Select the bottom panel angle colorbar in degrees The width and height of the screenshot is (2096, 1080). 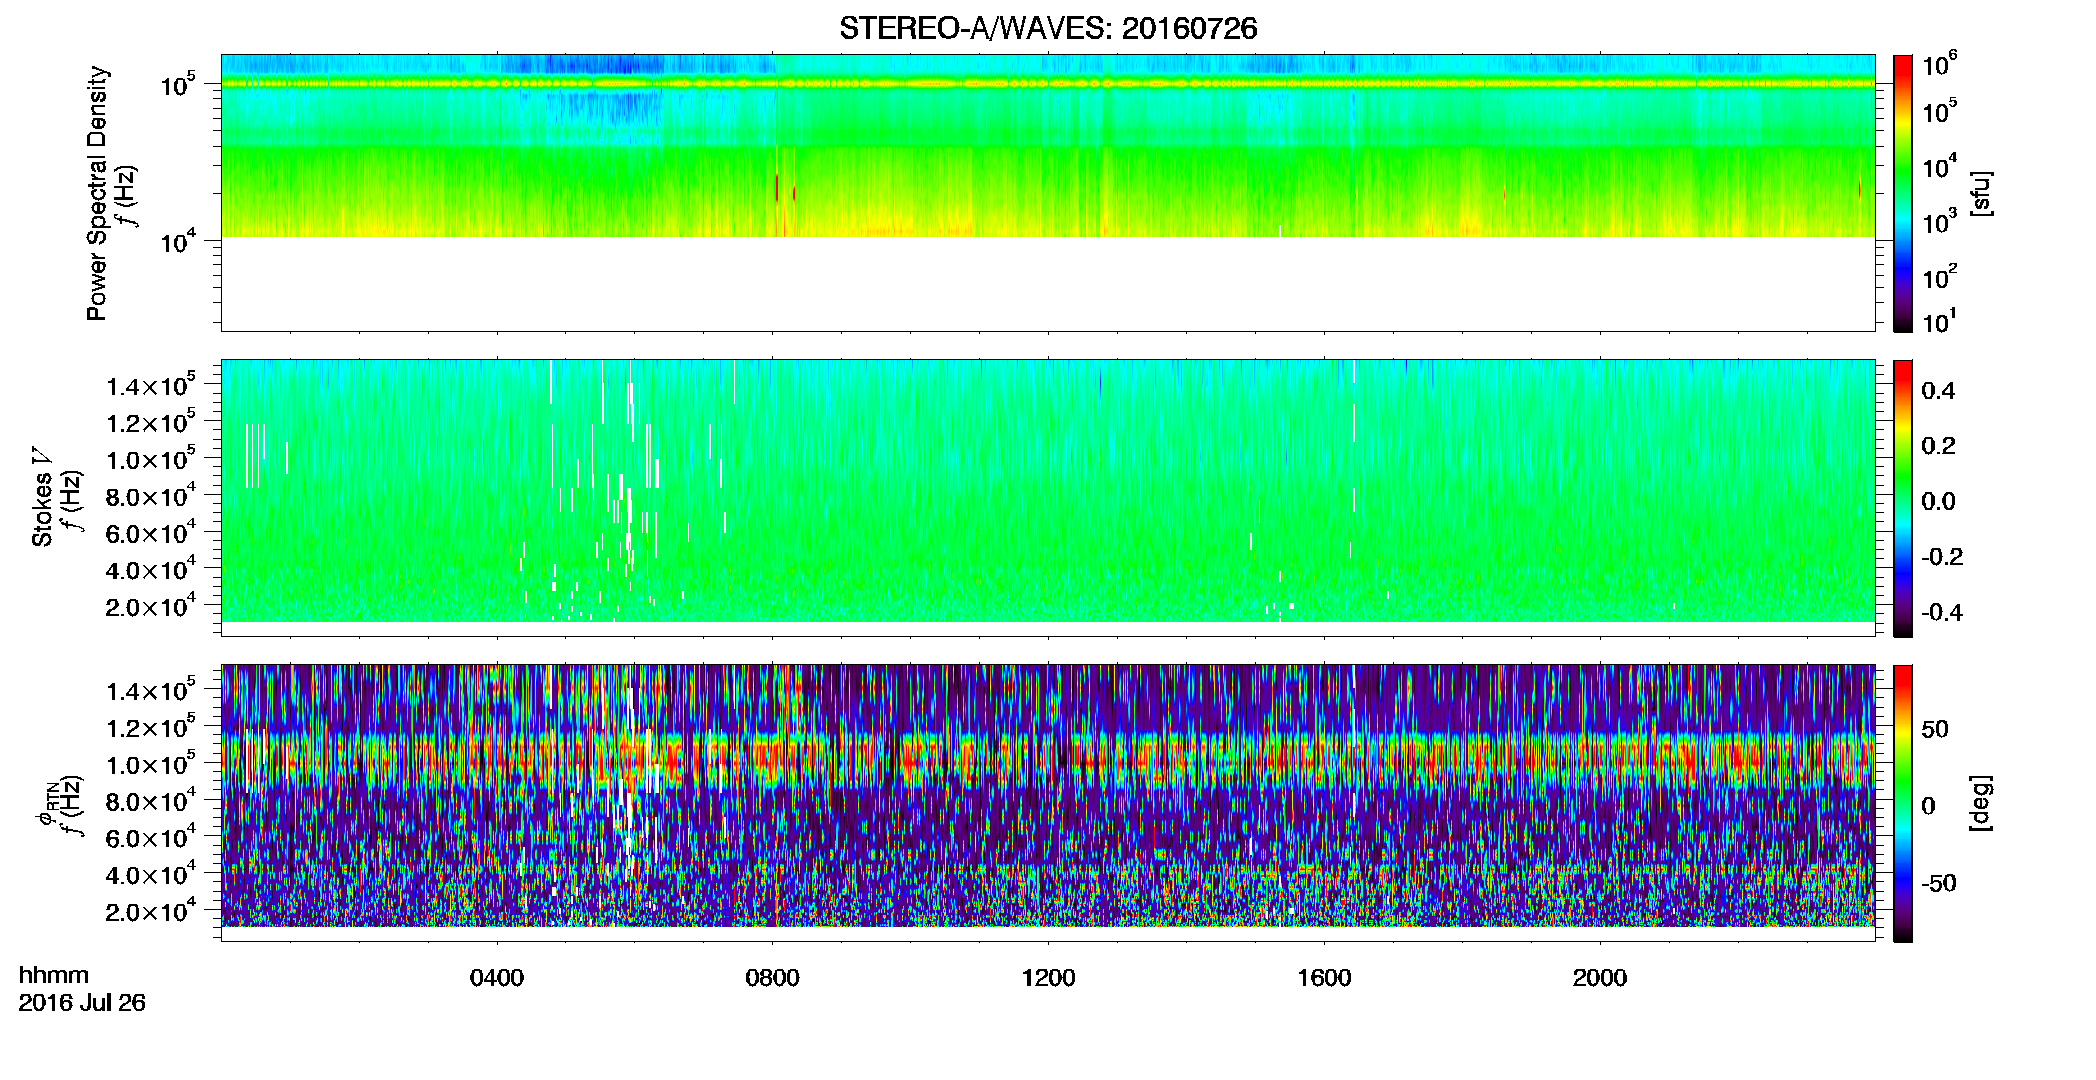click(x=1903, y=803)
